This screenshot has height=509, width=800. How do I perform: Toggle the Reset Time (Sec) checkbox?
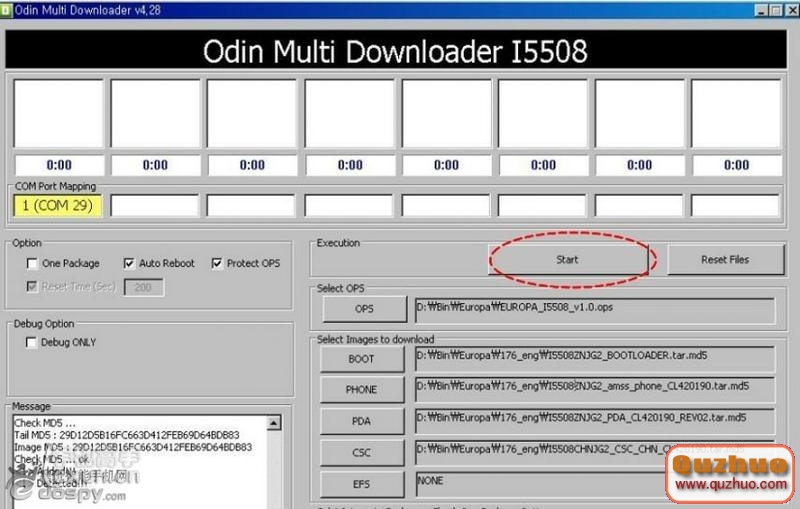(x=32, y=287)
